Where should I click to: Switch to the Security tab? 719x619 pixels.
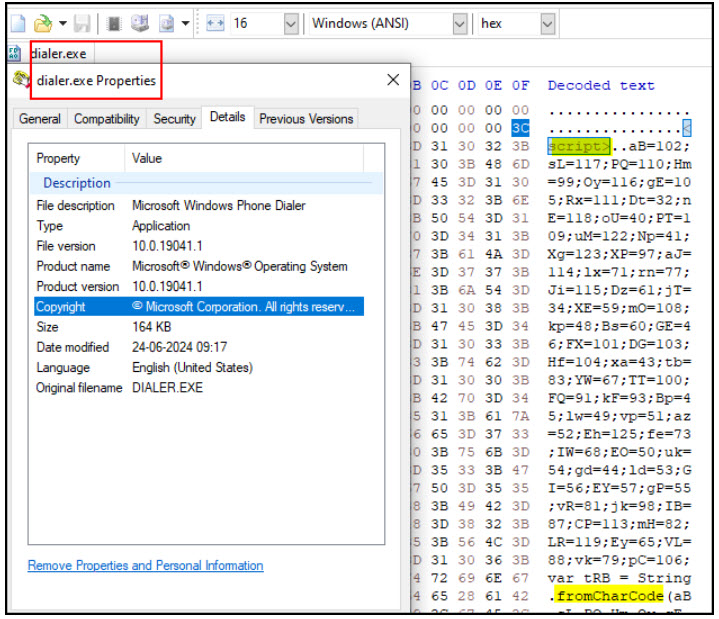(175, 119)
